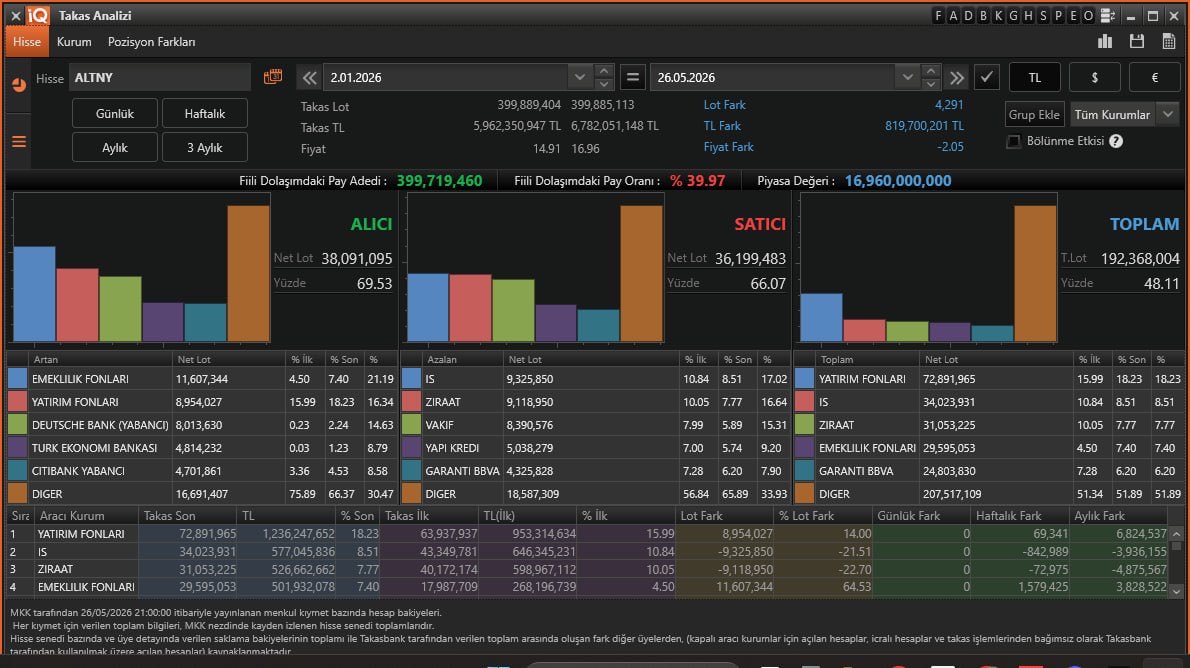Select the Haftalık period button
Viewport: 1190px width, 668px height.
click(x=205, y=113)
